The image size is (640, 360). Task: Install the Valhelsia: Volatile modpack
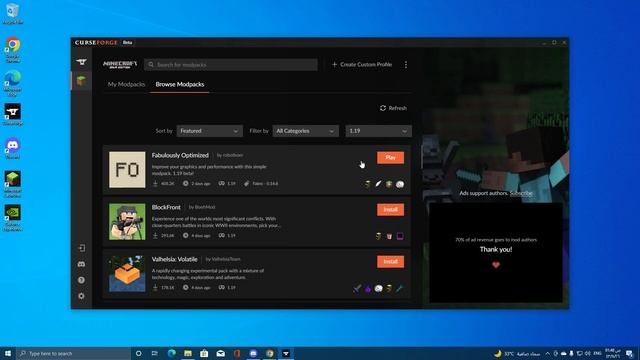[391, 262]
